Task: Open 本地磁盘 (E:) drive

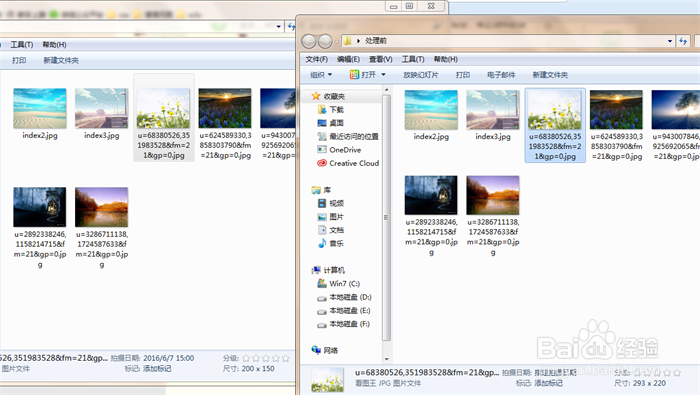Action: [x=344, y=310]
